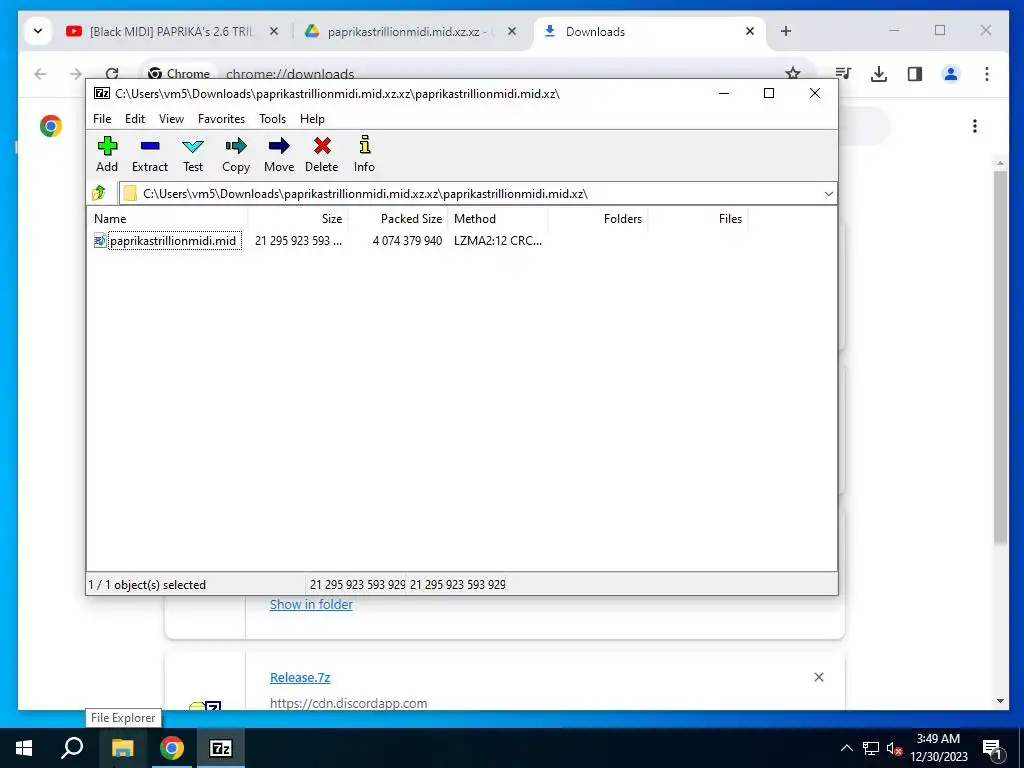Image resolution: width=1024 pixels, height=768 pixels.
Task: Bookmark this page with the star icon
Action: click(793, 73)
